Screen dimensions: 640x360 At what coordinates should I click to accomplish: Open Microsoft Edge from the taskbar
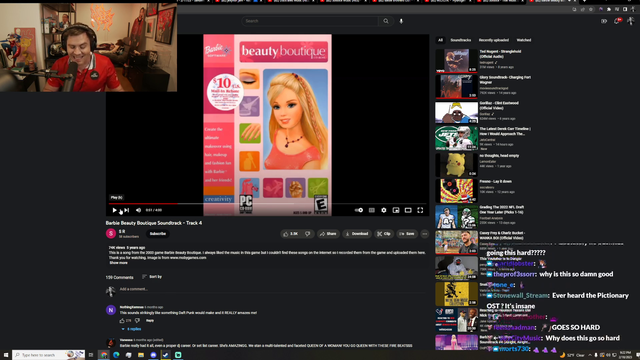[116, 355]
